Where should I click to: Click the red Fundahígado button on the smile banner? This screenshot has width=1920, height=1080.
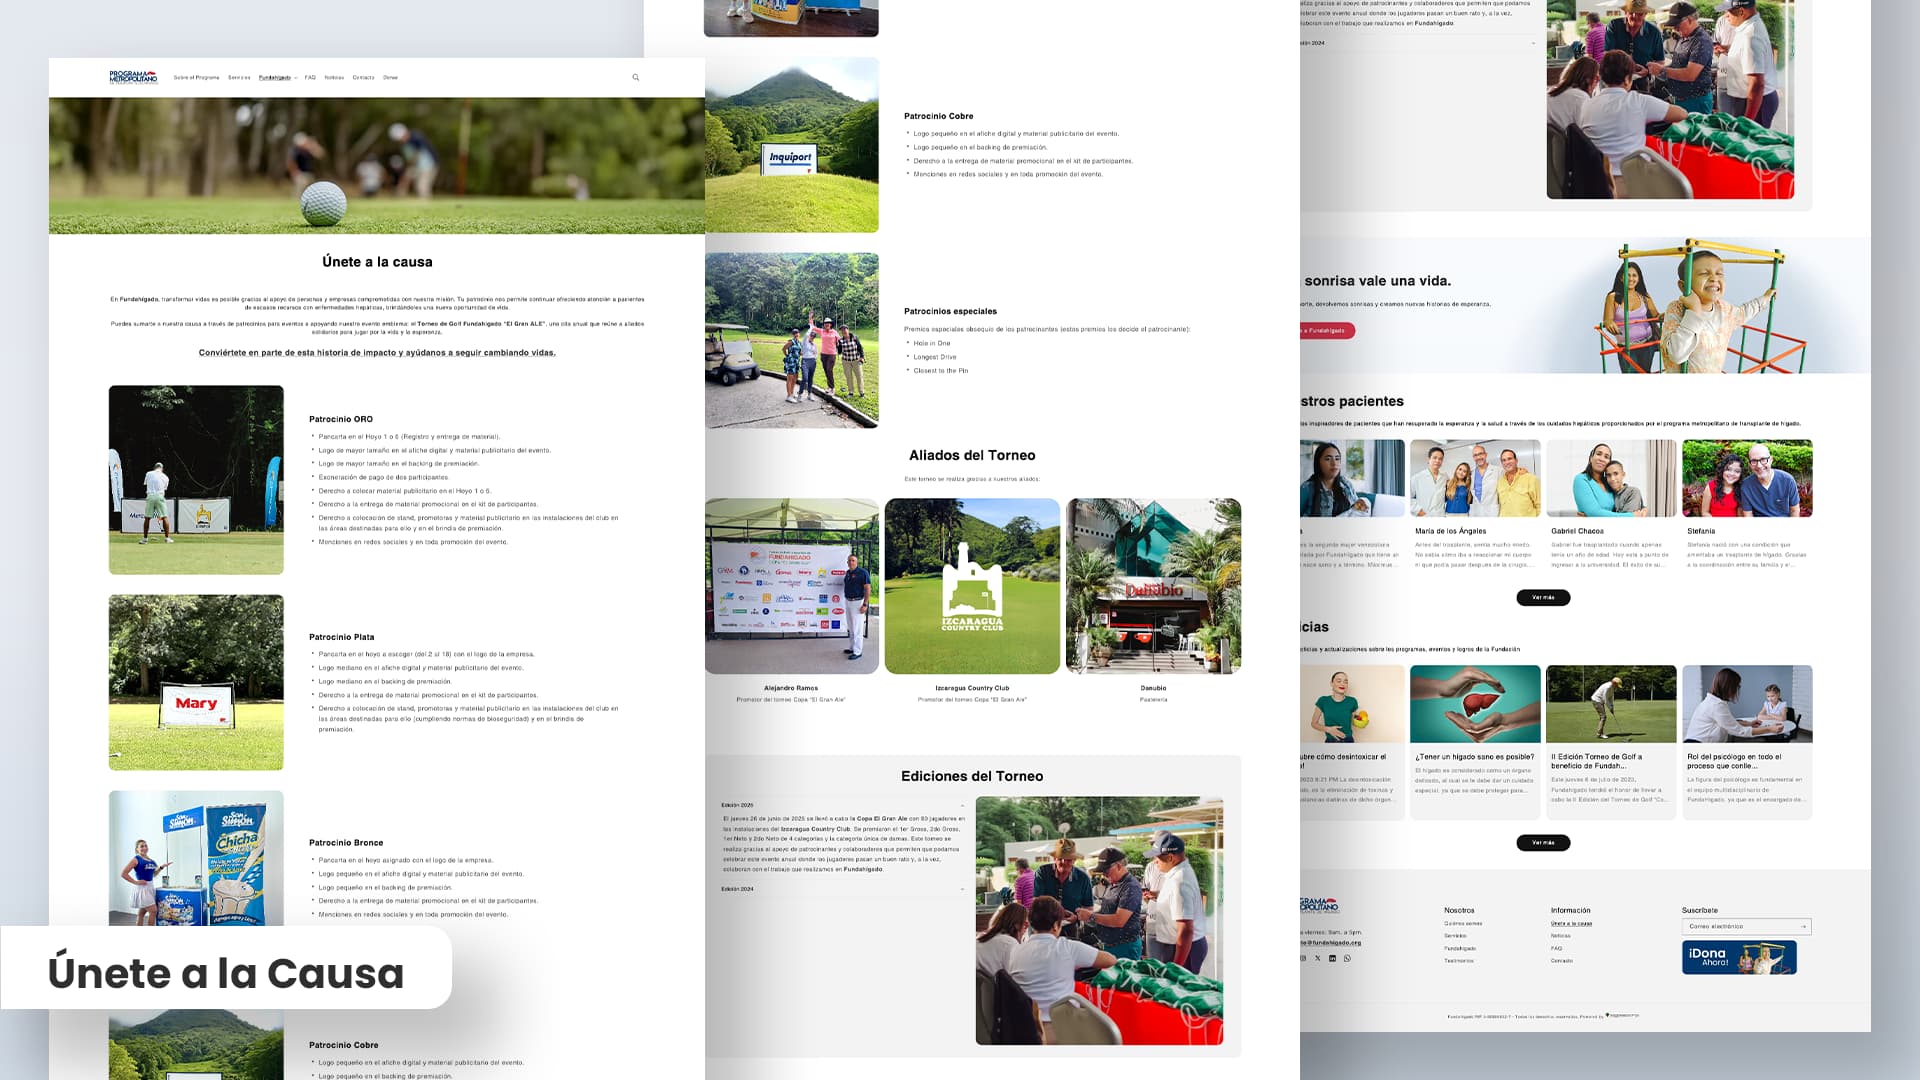click(1327, 330)
